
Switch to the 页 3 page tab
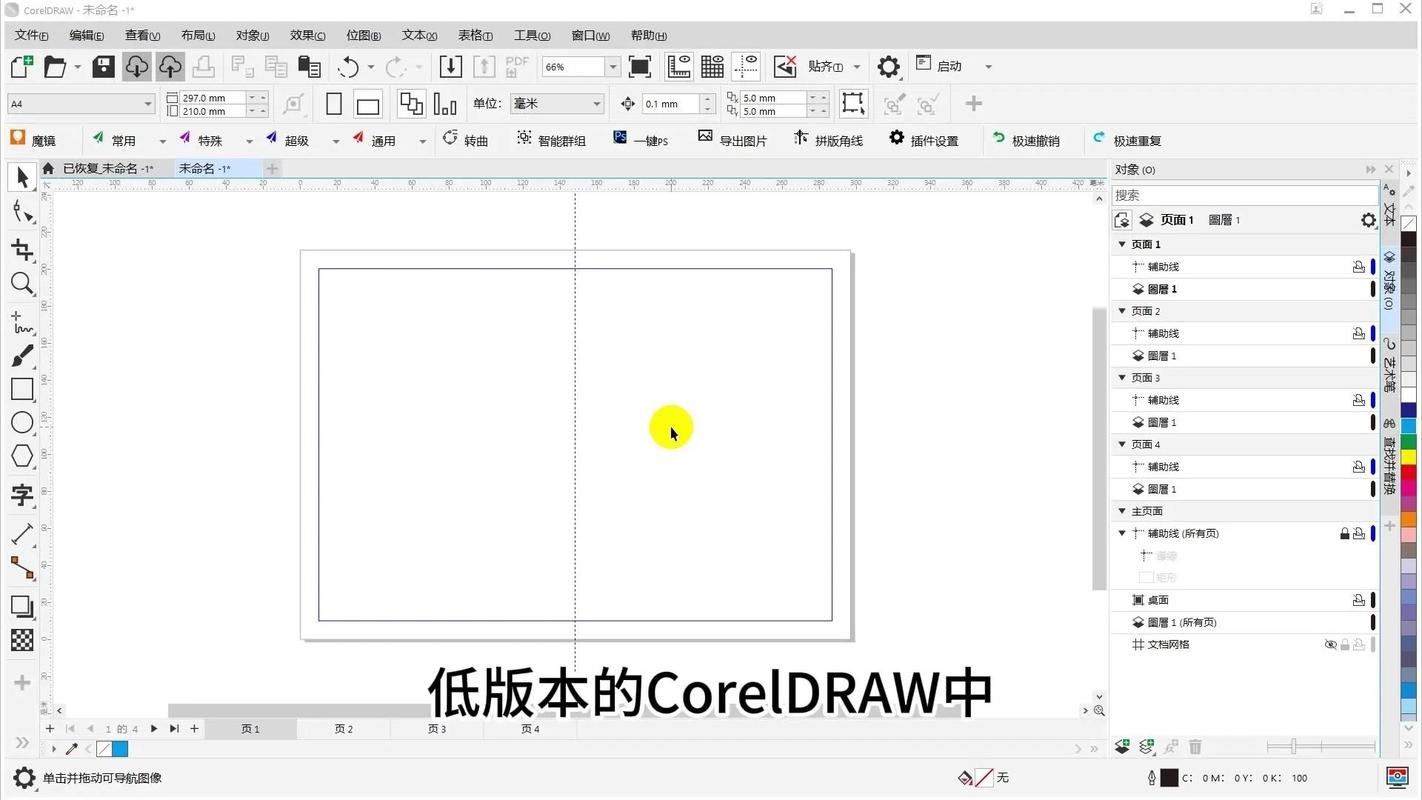tap(436, 729)
